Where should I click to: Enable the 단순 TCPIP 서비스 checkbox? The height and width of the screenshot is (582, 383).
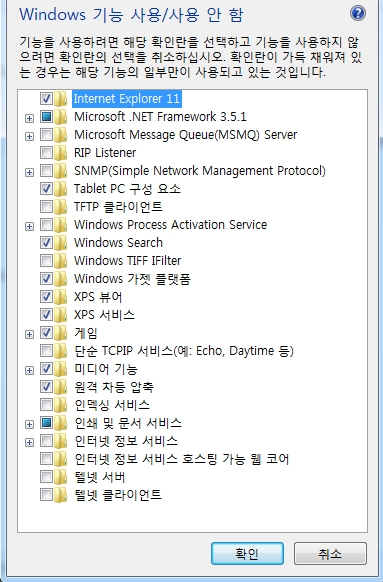[x=46, y=350]
